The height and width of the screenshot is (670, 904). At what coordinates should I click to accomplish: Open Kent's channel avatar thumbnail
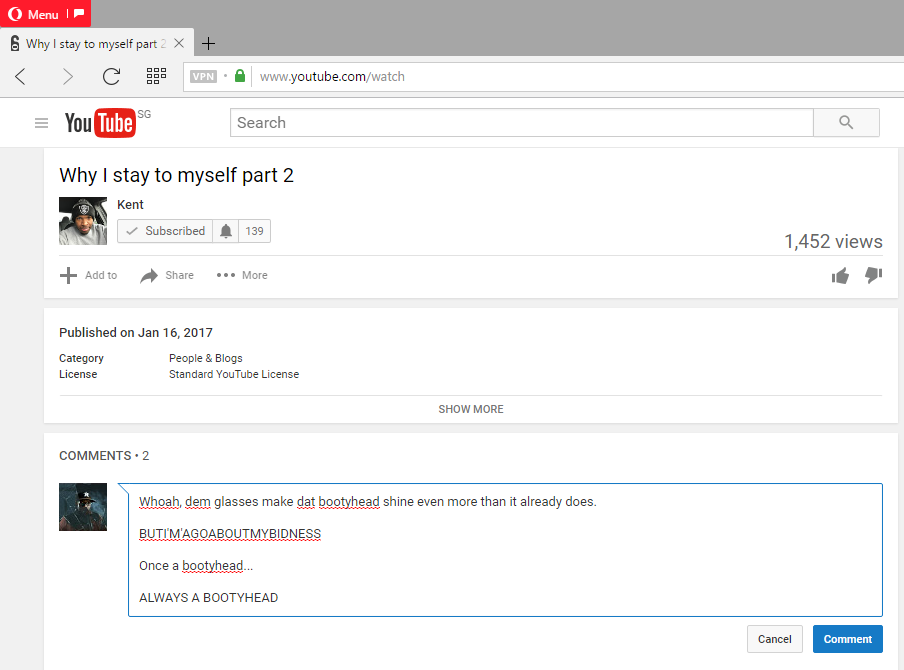pyautogui.click(x=83, y=221)
